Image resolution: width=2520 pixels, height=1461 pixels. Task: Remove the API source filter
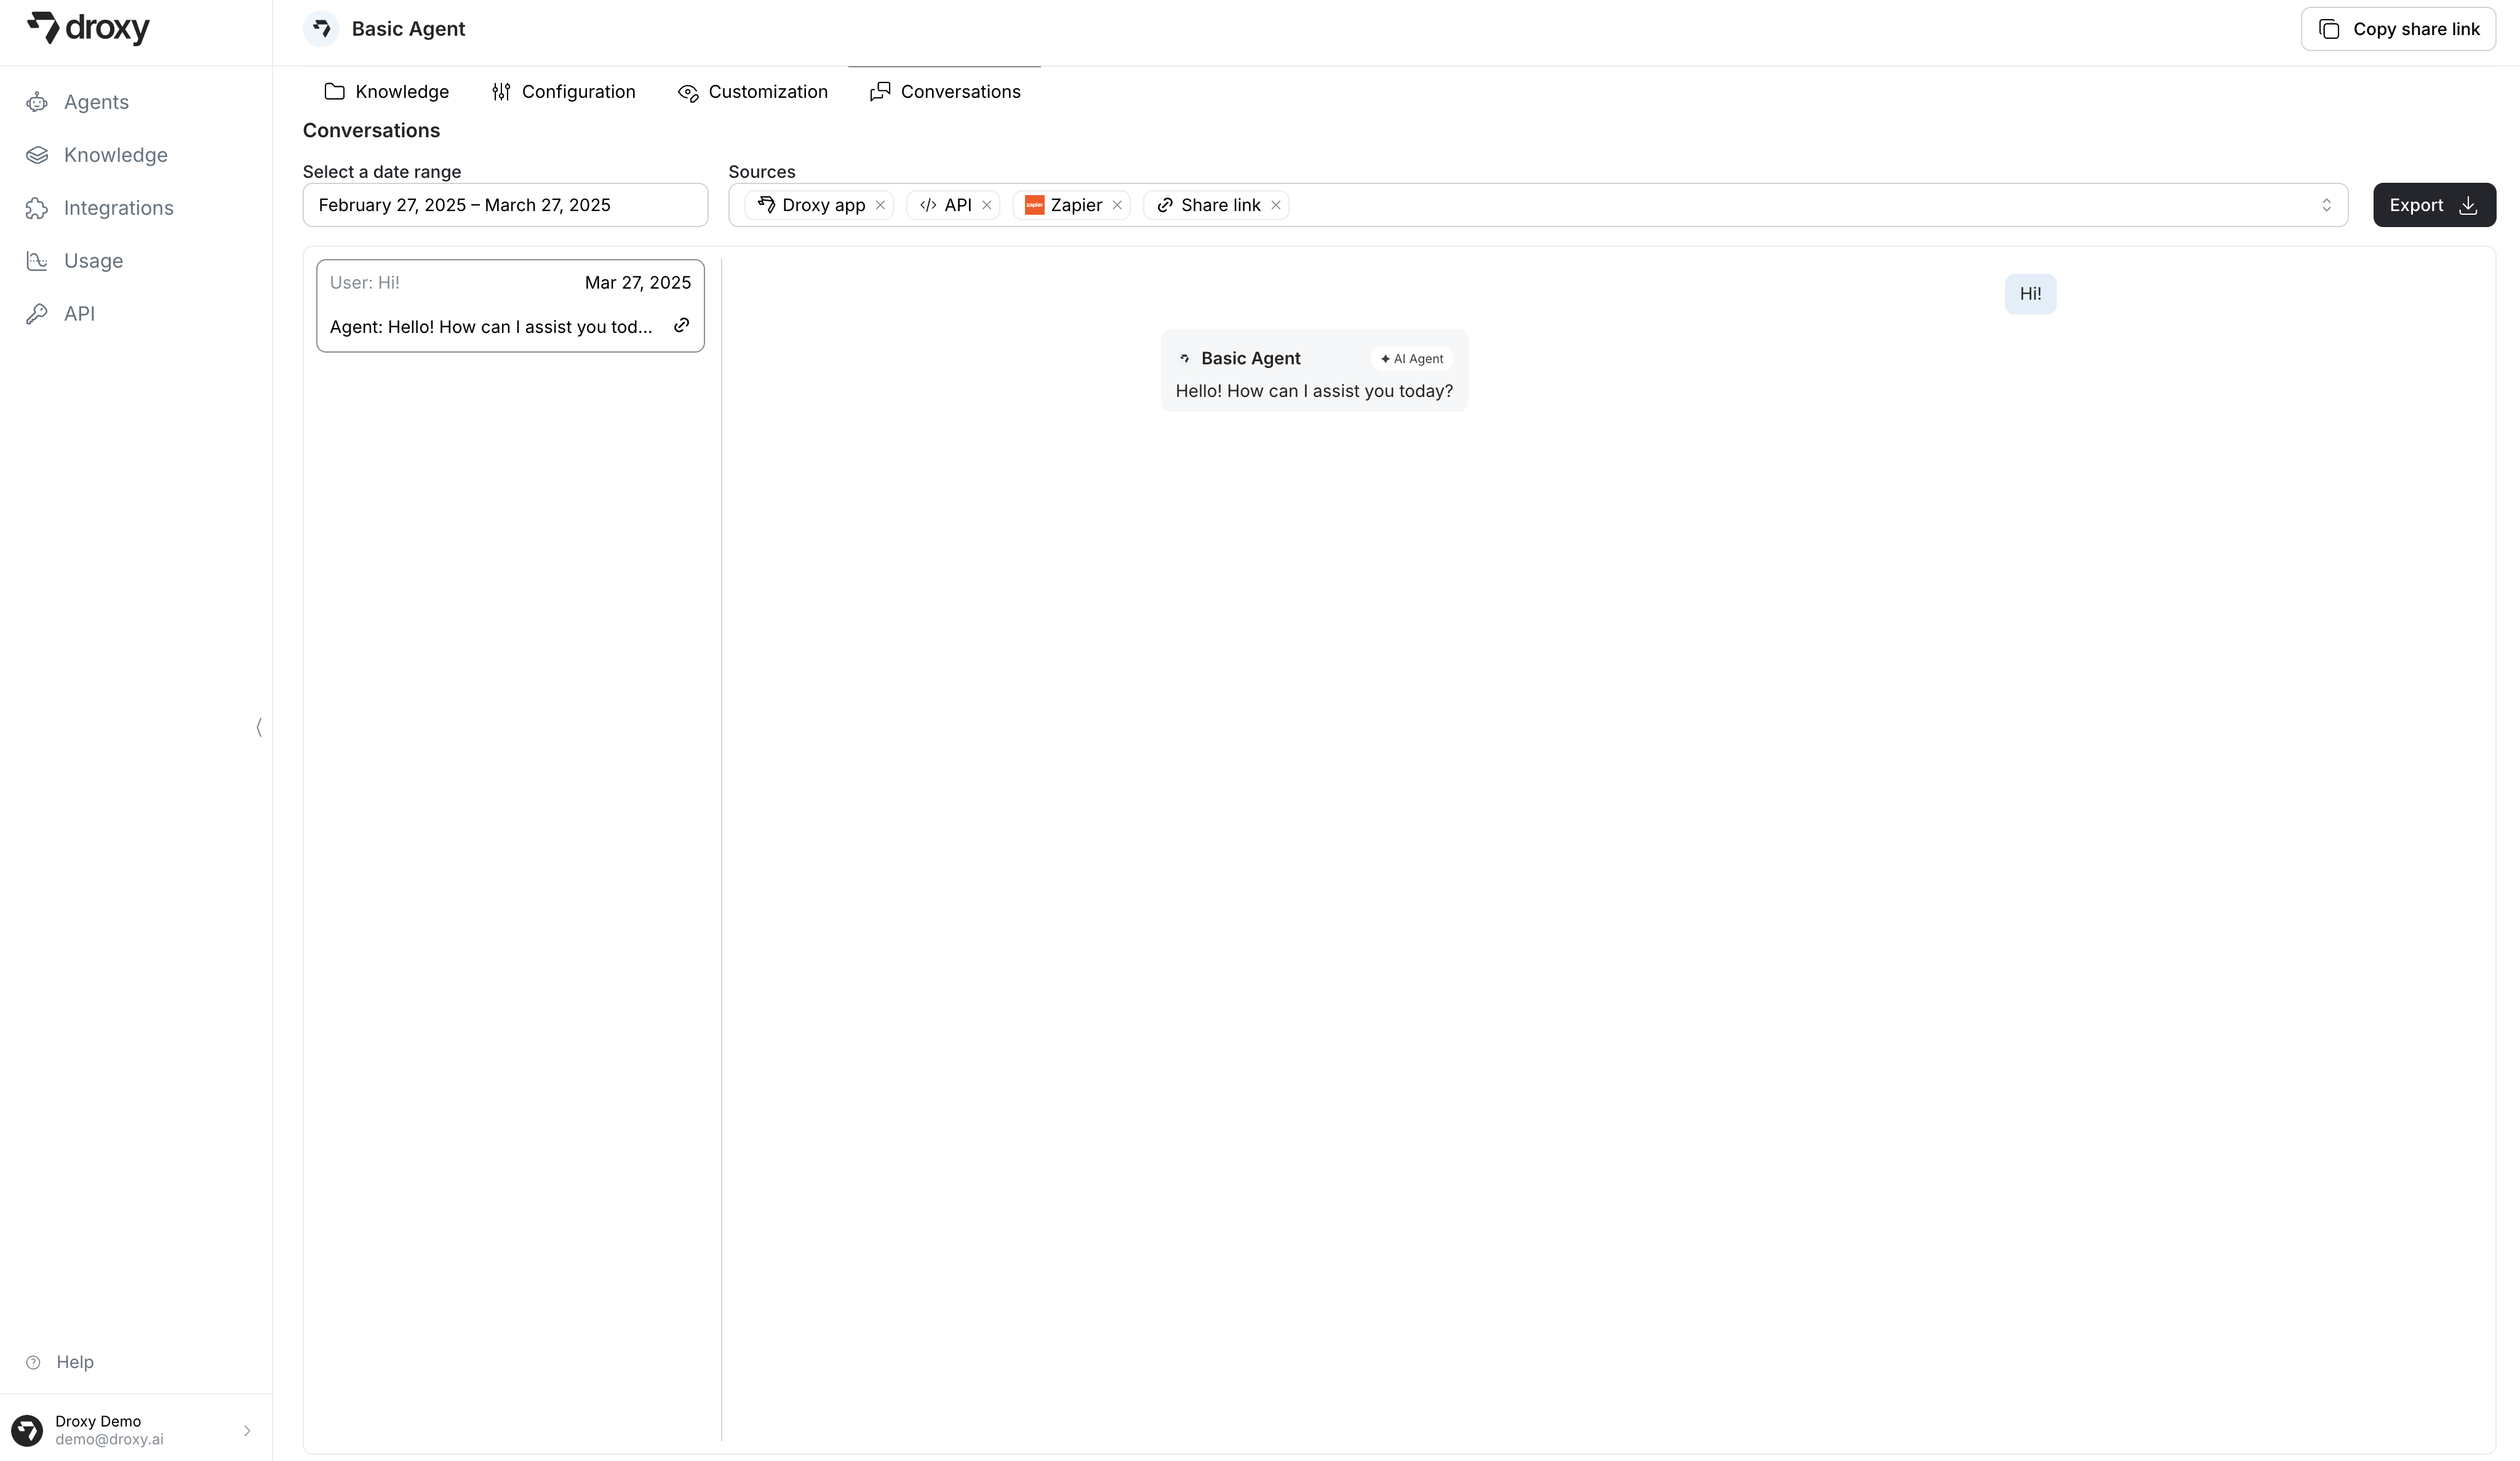pos(987,205)
